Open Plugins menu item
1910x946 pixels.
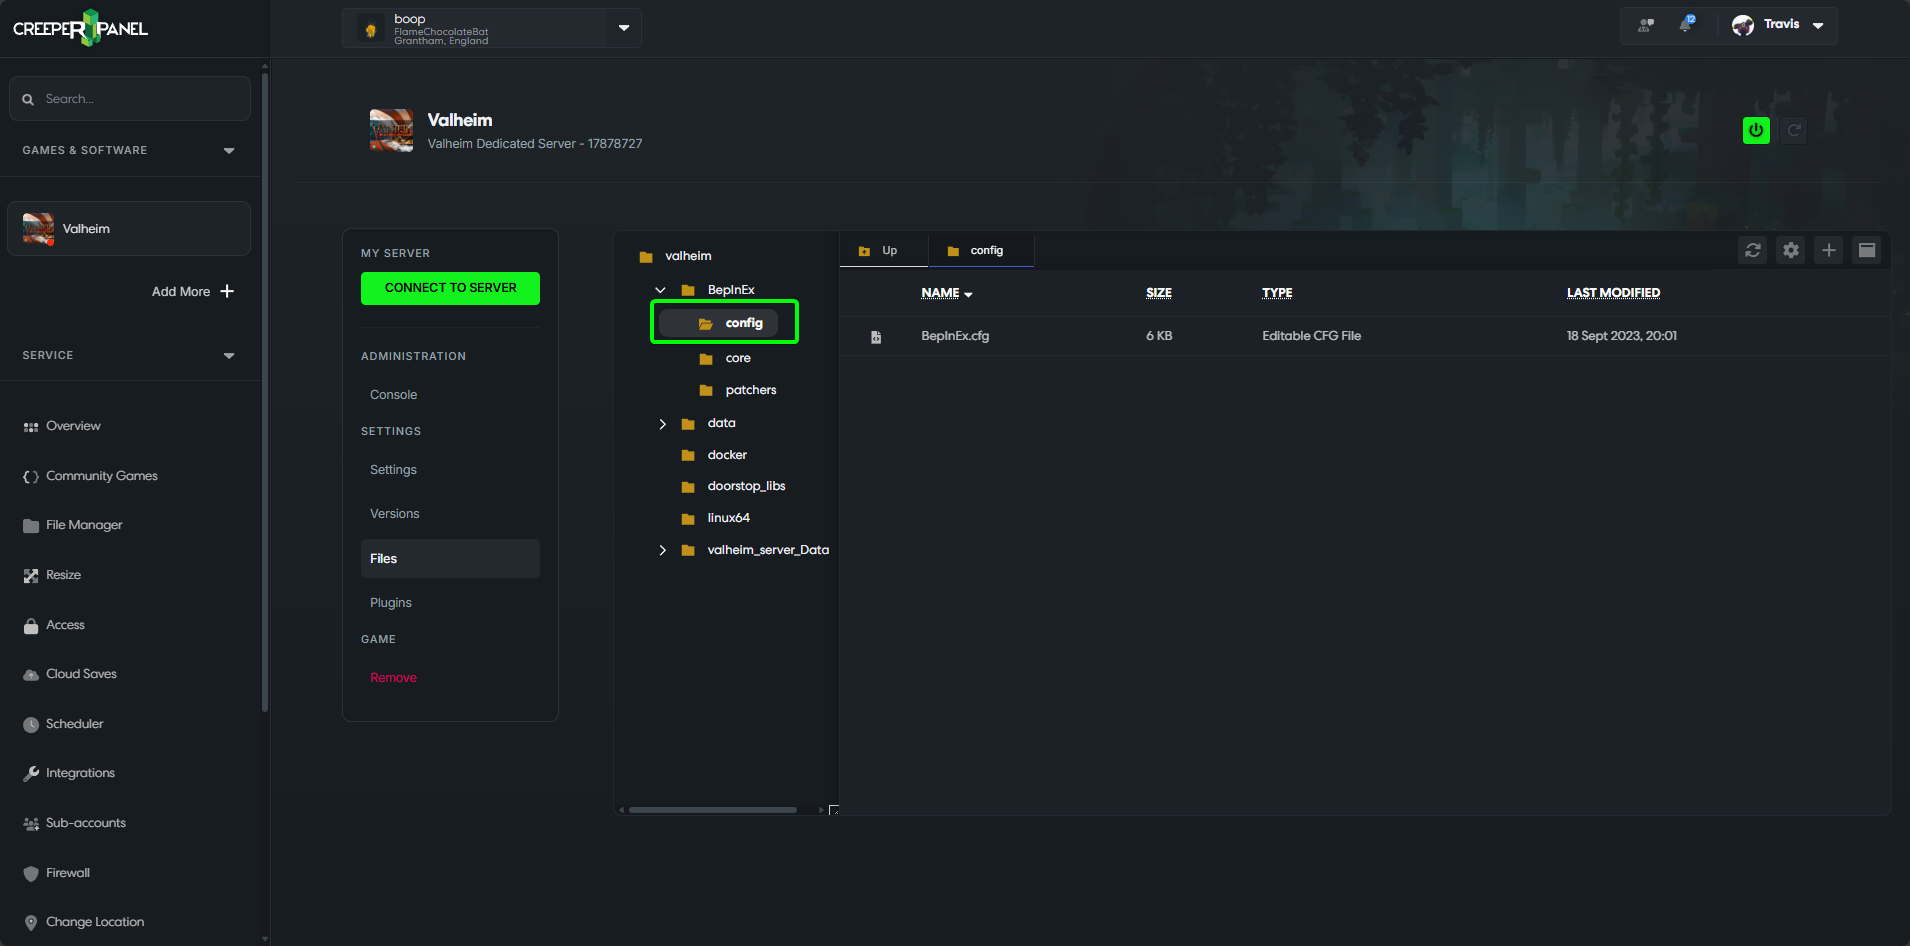[x=391, y=603]
